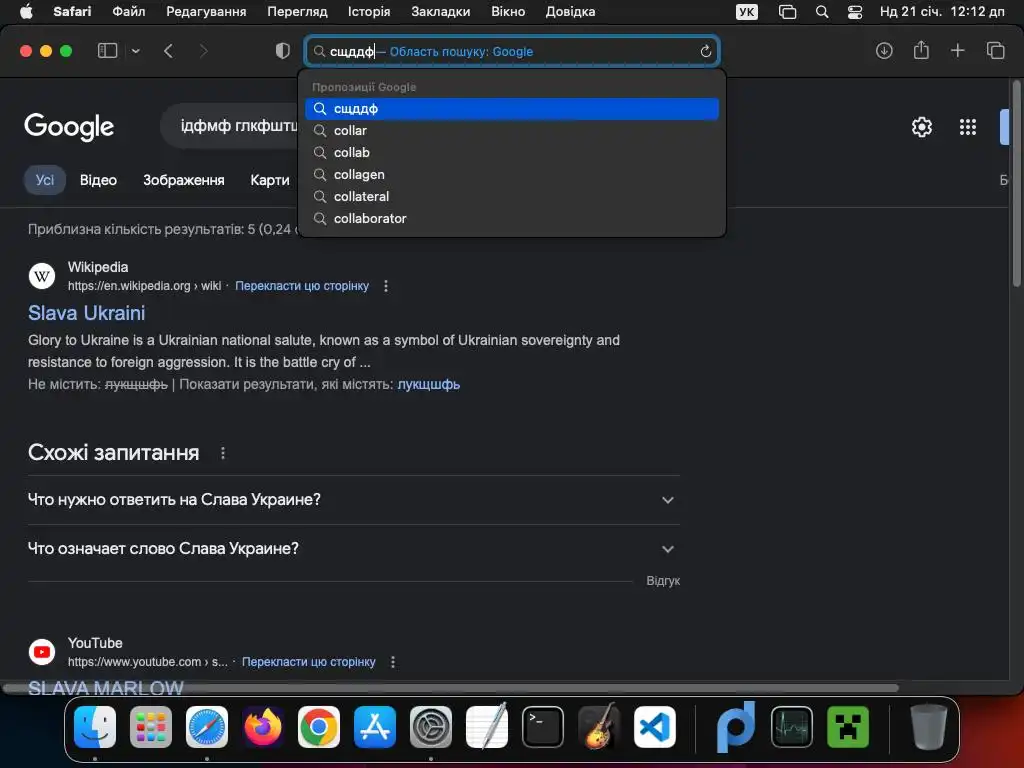1024x768 pixels.
Task: Open Spotlight search in menu bar
Action: click(822, 12)
